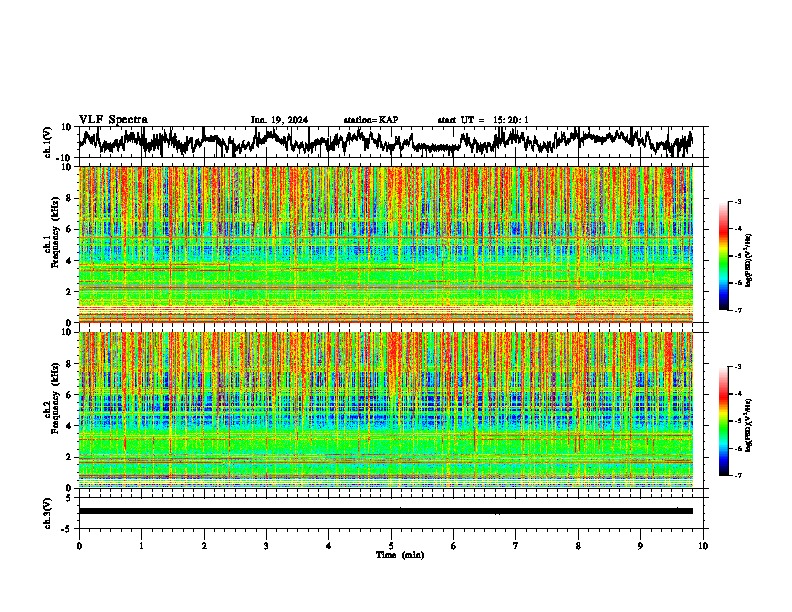Image resolution: width=792 pixels, height=612 pixels.
Task: Click the -7 label on the ch.1 color scale
Action: (738, 310)
